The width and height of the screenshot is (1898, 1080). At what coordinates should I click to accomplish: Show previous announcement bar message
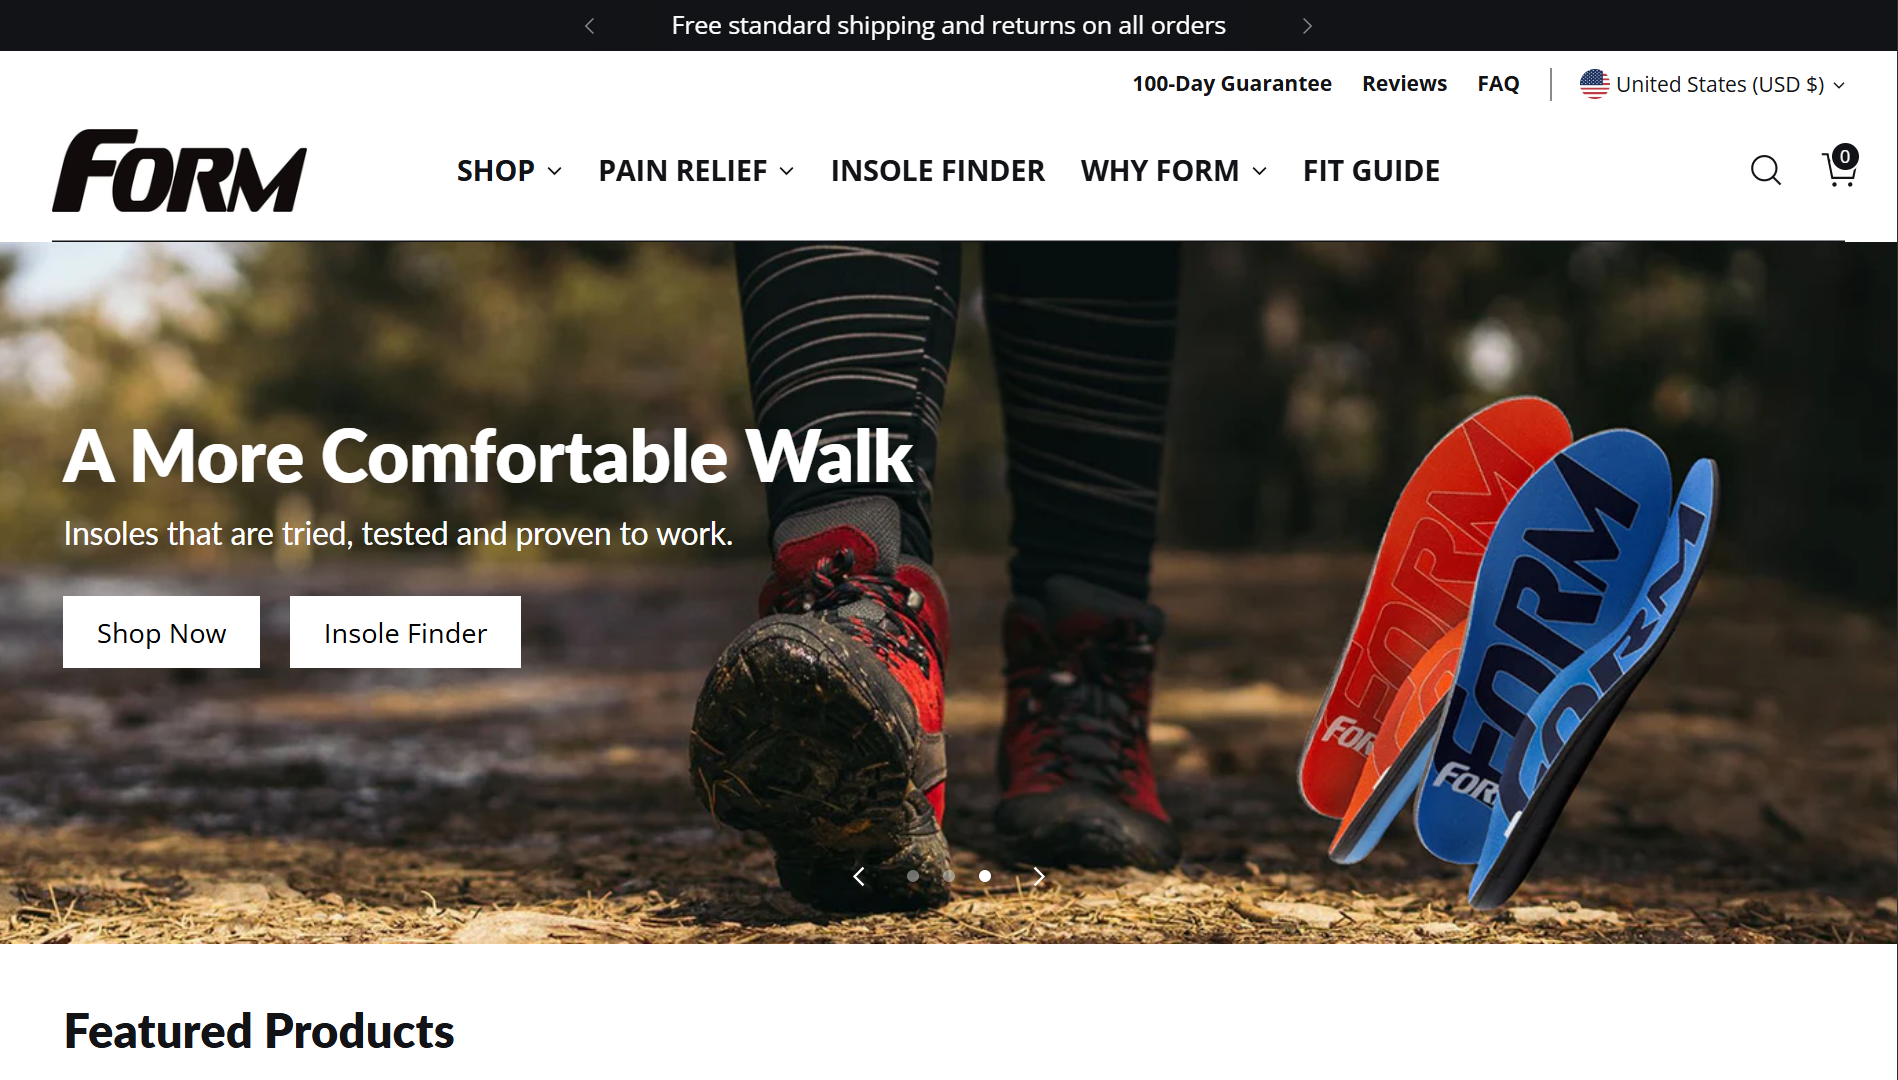pyautogui.click(x=590, y=26)
